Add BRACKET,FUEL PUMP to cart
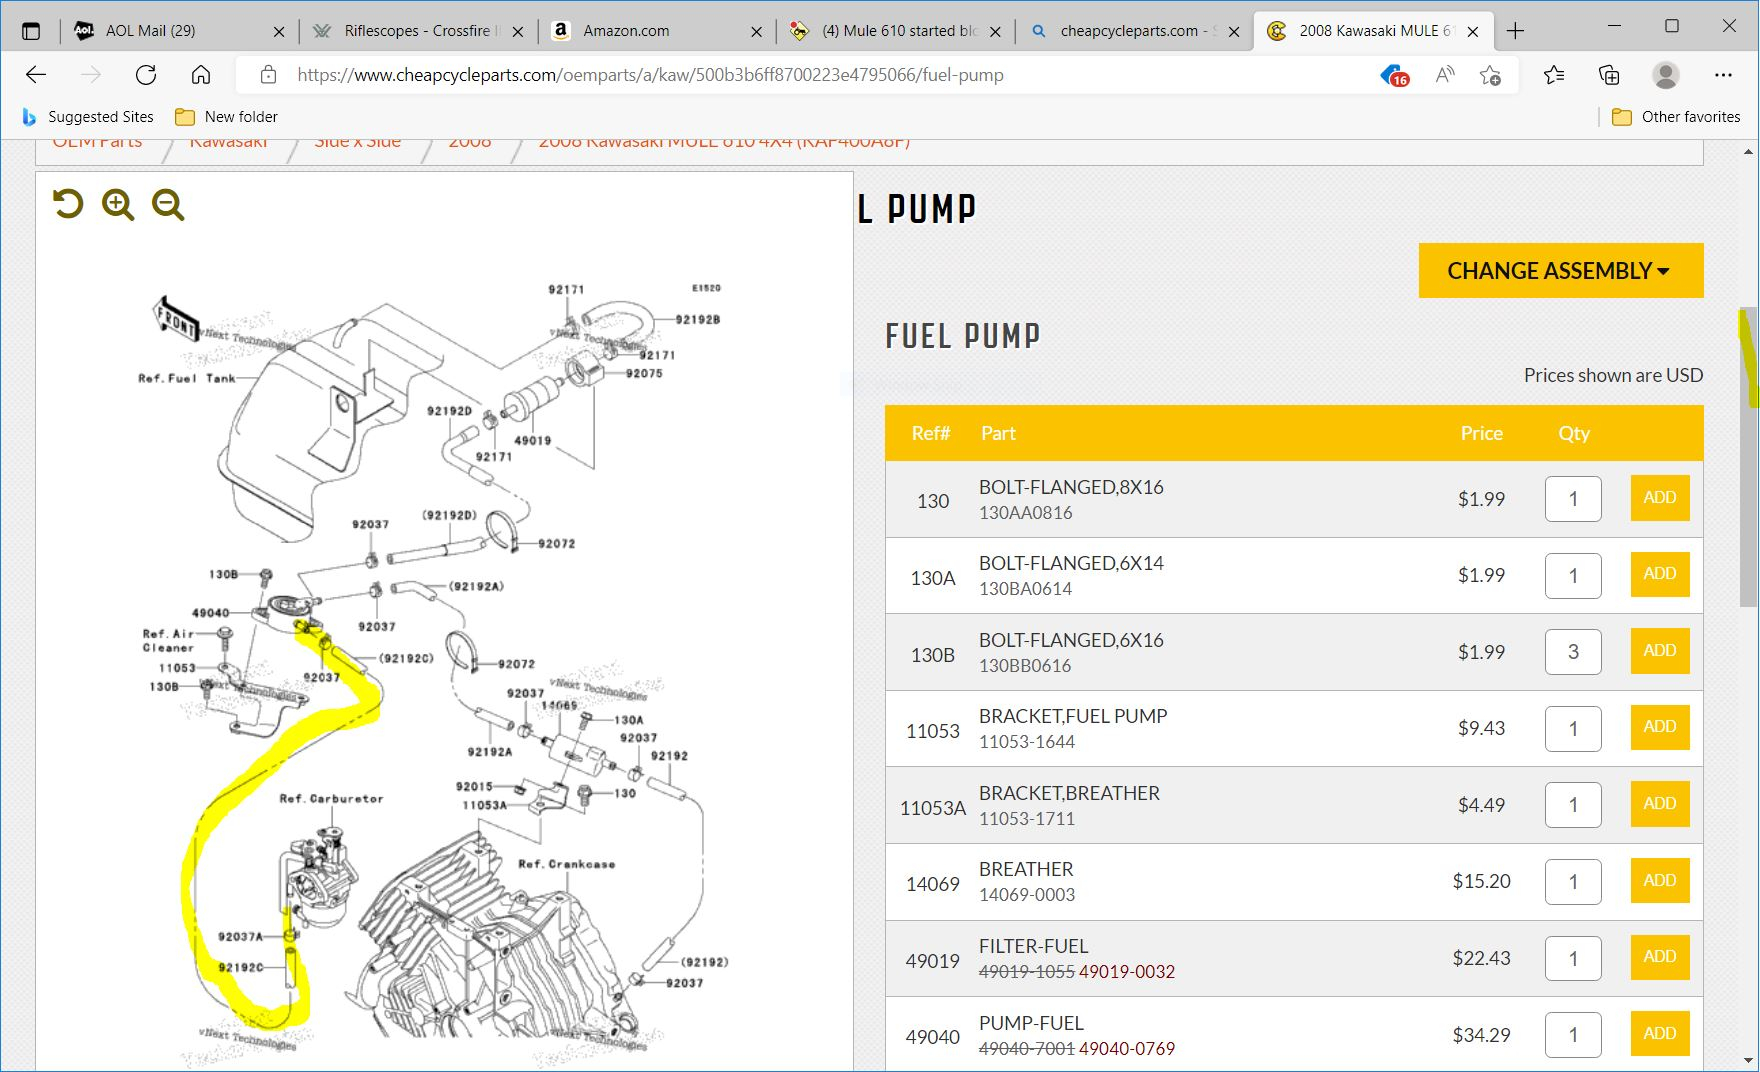Image resolution: width=1760 pixels, height=1072 pixels. [1660, 727]
